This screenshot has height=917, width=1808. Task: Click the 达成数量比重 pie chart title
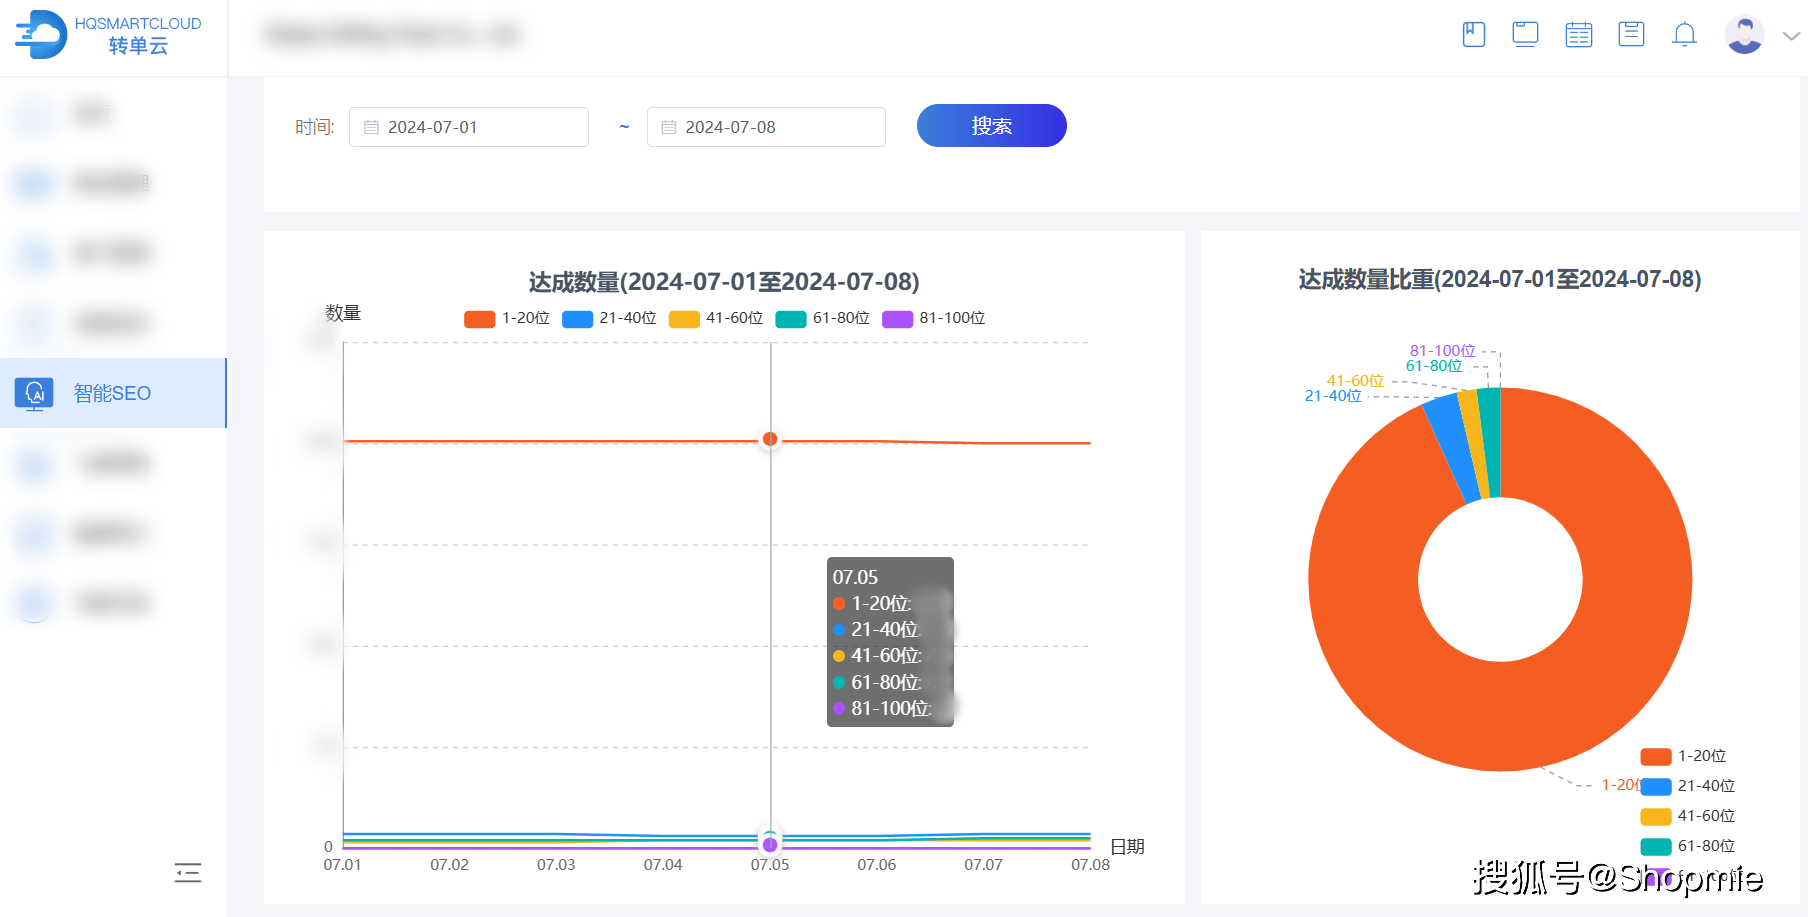[x=1500, y=279]
